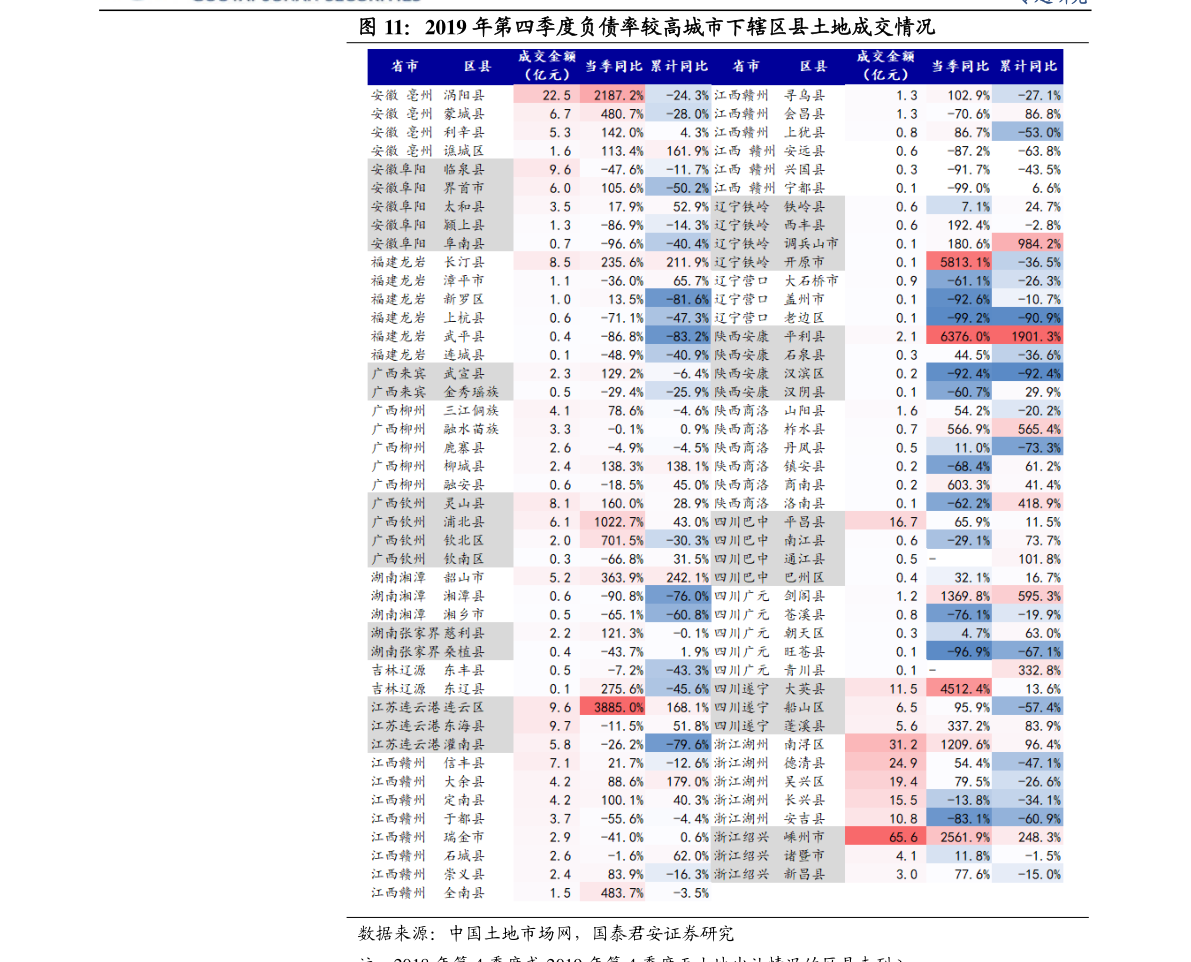Click the 安徽亳州 涡阳县 row
The width and height of the screenshot is (1191, 962).
[x=430, y=95]
